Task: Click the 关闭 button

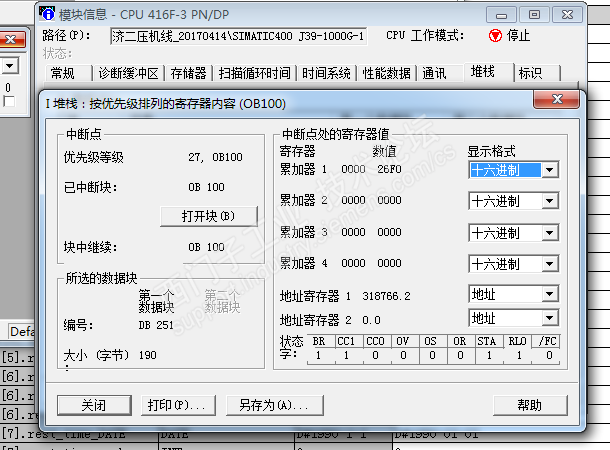Action: tap(94, 405)
